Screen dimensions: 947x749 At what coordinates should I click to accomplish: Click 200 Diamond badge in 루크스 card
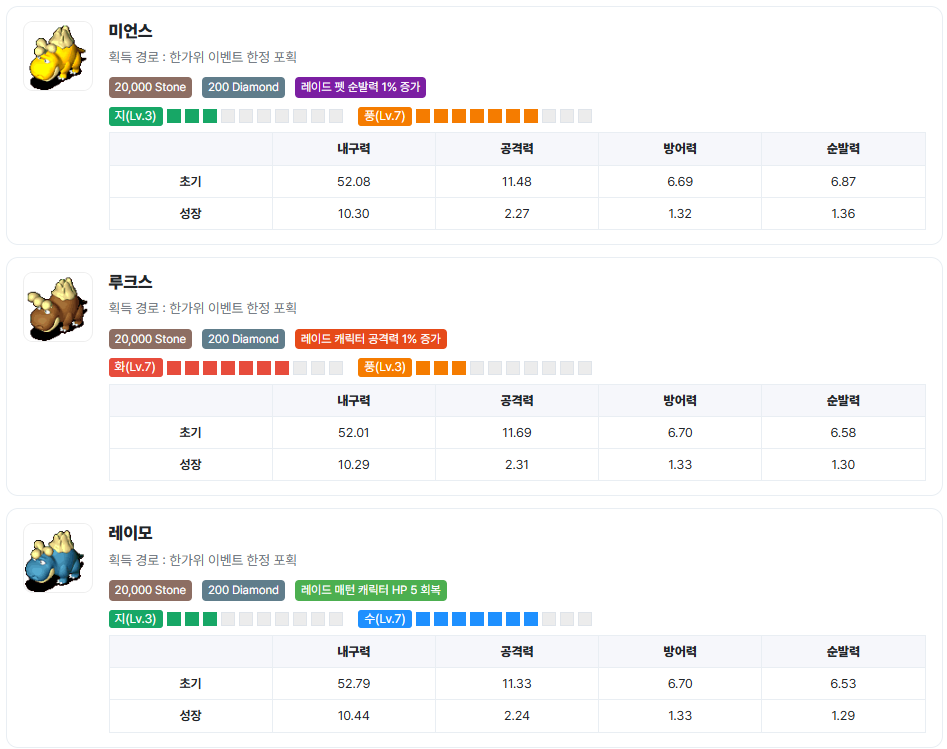[243, 339]
